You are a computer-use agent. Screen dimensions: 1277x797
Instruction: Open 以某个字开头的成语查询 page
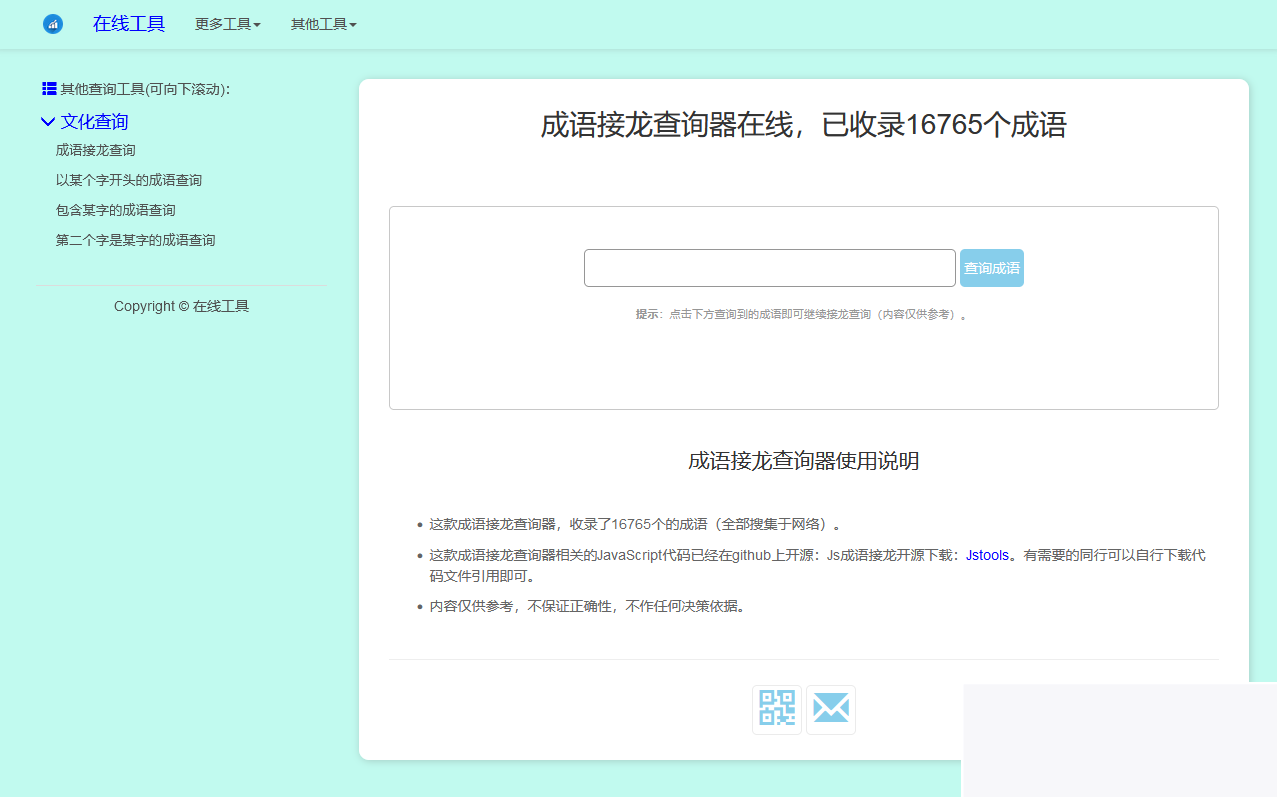point(129,180)
